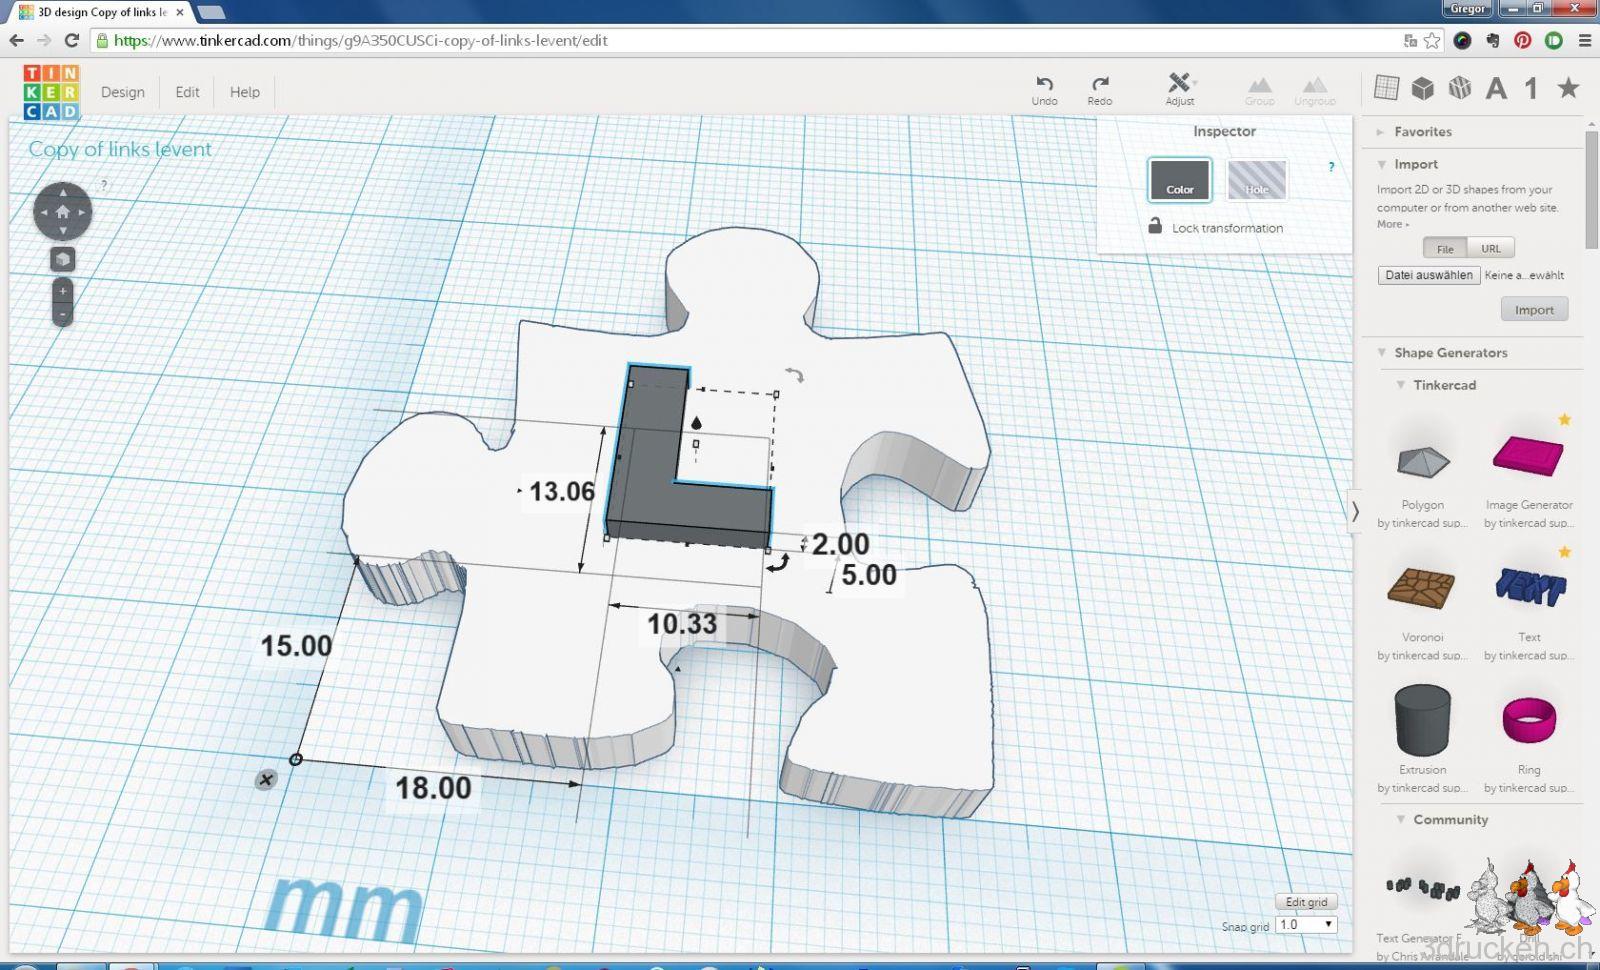Click the Datei auswählen button
The width and height of the screenshot is (1600, 970).
[x=1428, y=275]
